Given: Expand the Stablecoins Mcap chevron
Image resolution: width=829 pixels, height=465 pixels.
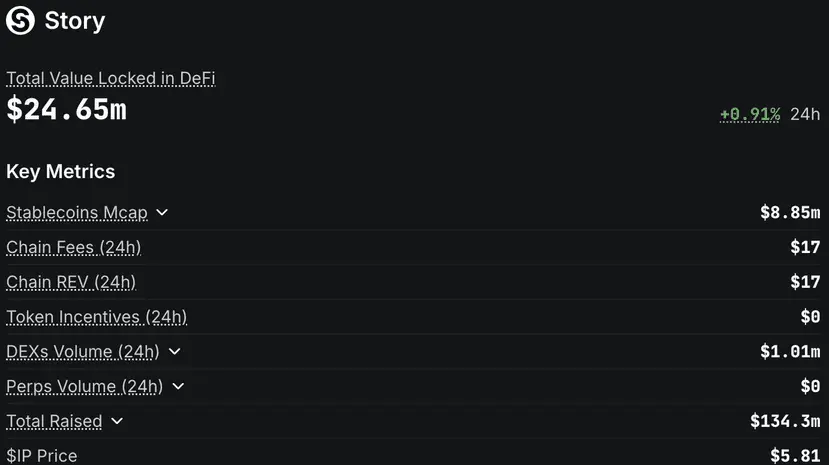Looking at the screenshot, I should pyautogui.click(x=162, y=212).
